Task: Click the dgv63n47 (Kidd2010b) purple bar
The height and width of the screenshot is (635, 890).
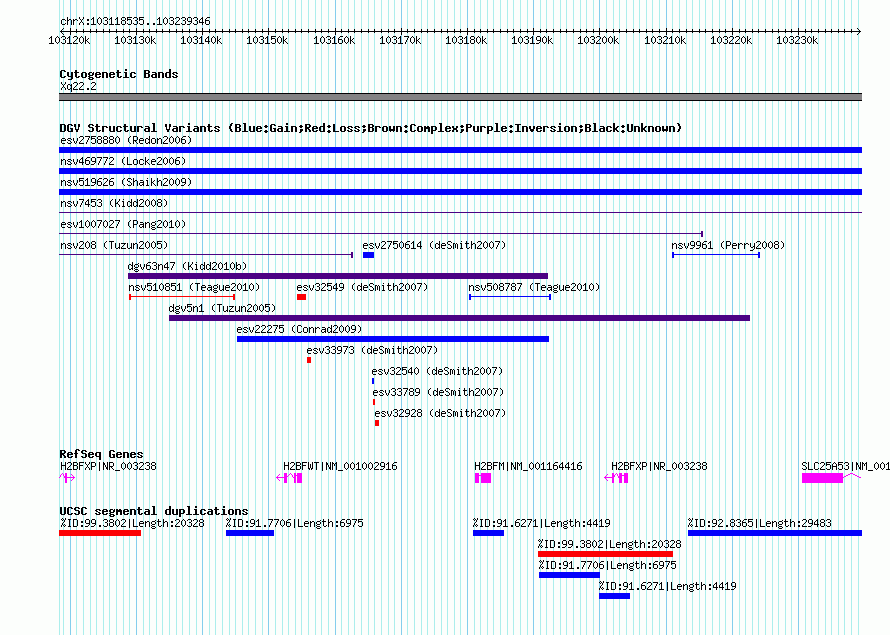Action: 338,276
